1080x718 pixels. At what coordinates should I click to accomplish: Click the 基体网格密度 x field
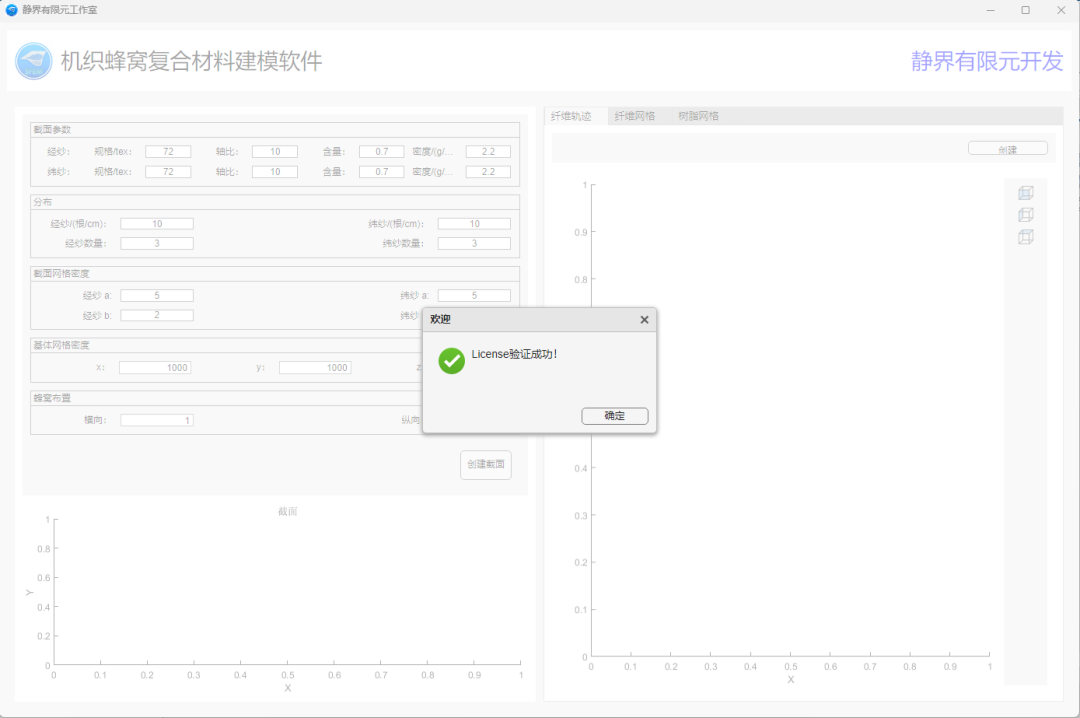tap(155, 368)
